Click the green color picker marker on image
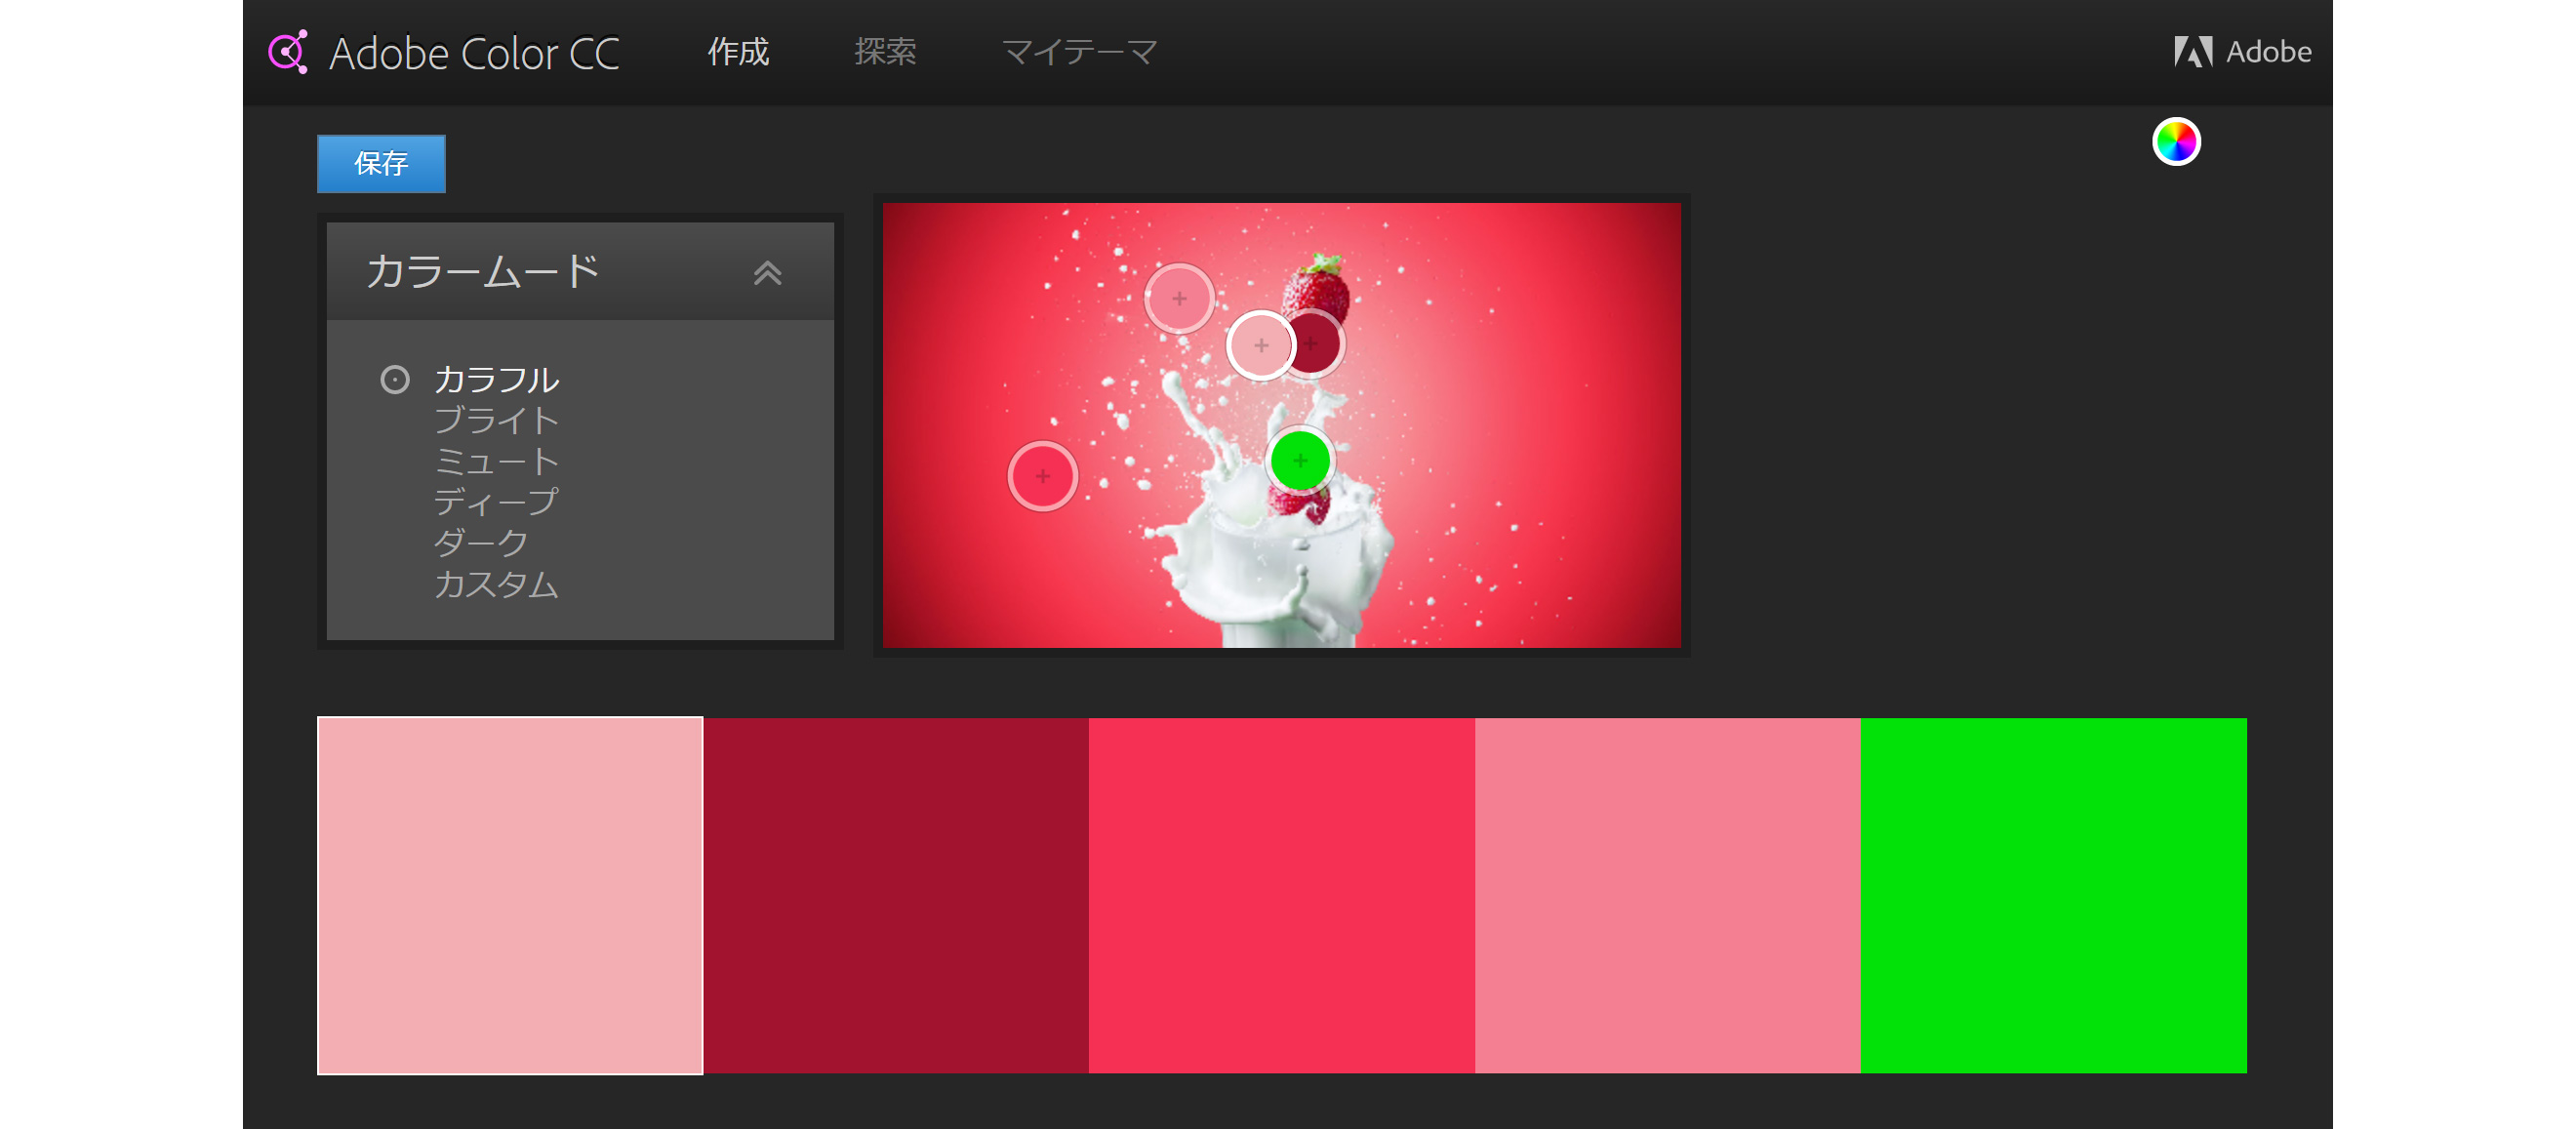This screenshot has width=2576, height=1129. point(1300,460)
